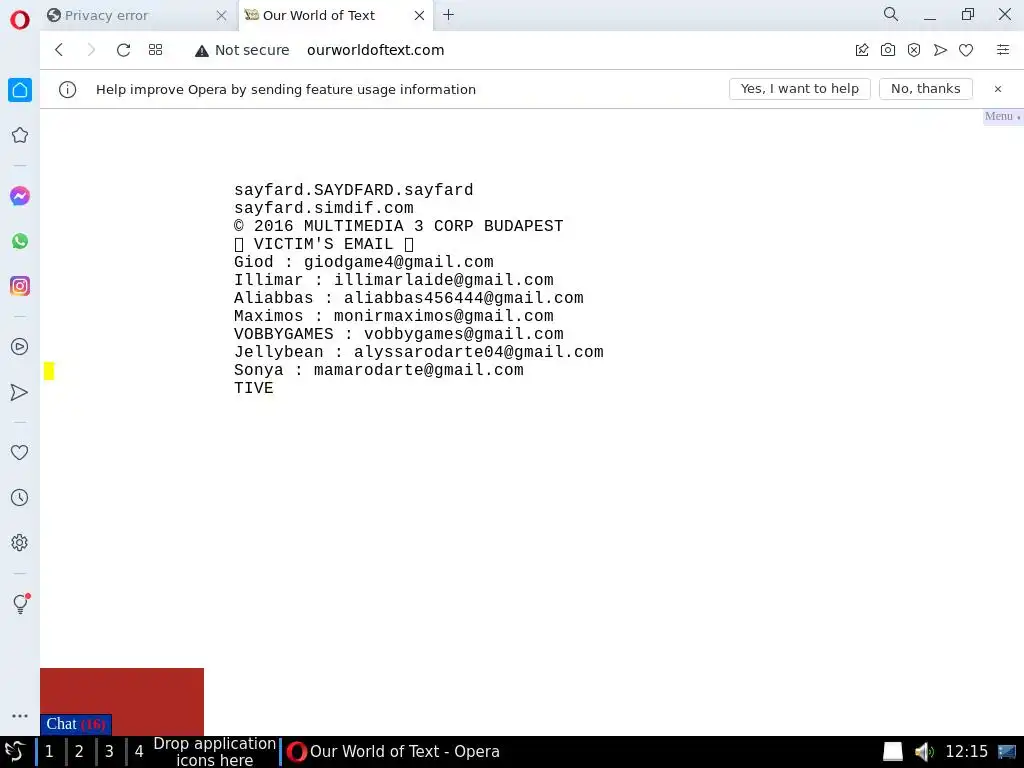
Task: Click the line VICTIM'S EMAIL
Action: tap(324, 244)
